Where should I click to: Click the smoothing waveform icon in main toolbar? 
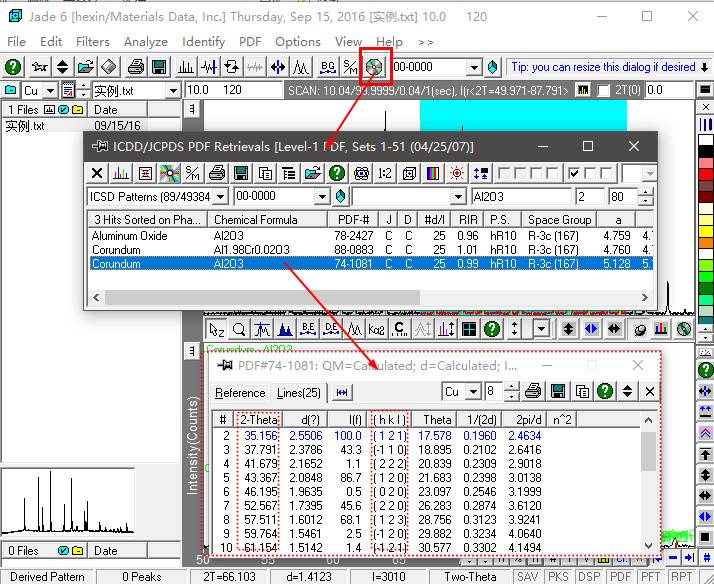(255, 67)
